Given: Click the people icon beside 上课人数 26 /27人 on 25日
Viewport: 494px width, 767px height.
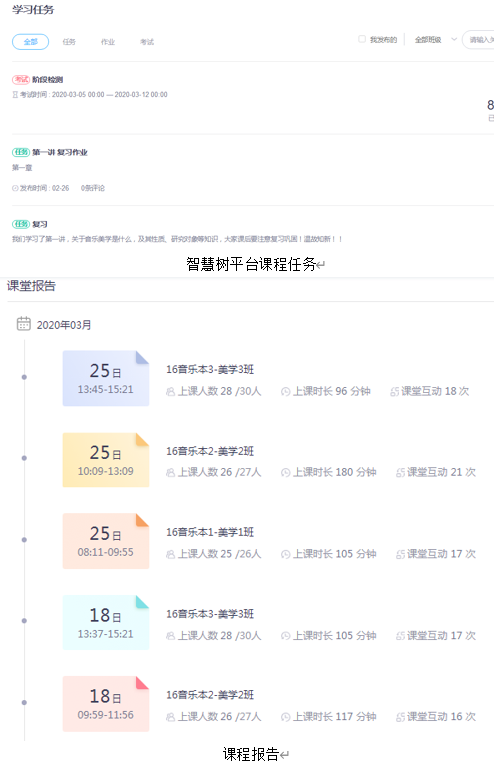Looking at the screenshot, I should point(170,473).
